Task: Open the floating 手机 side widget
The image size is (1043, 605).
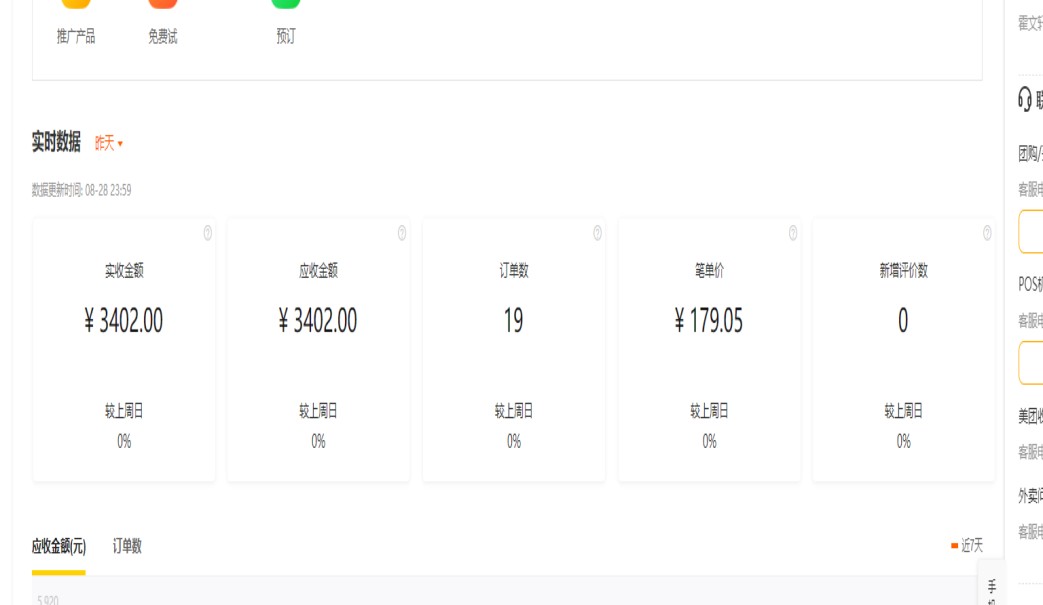Action: pyautogui.click(x=991, y=588)
